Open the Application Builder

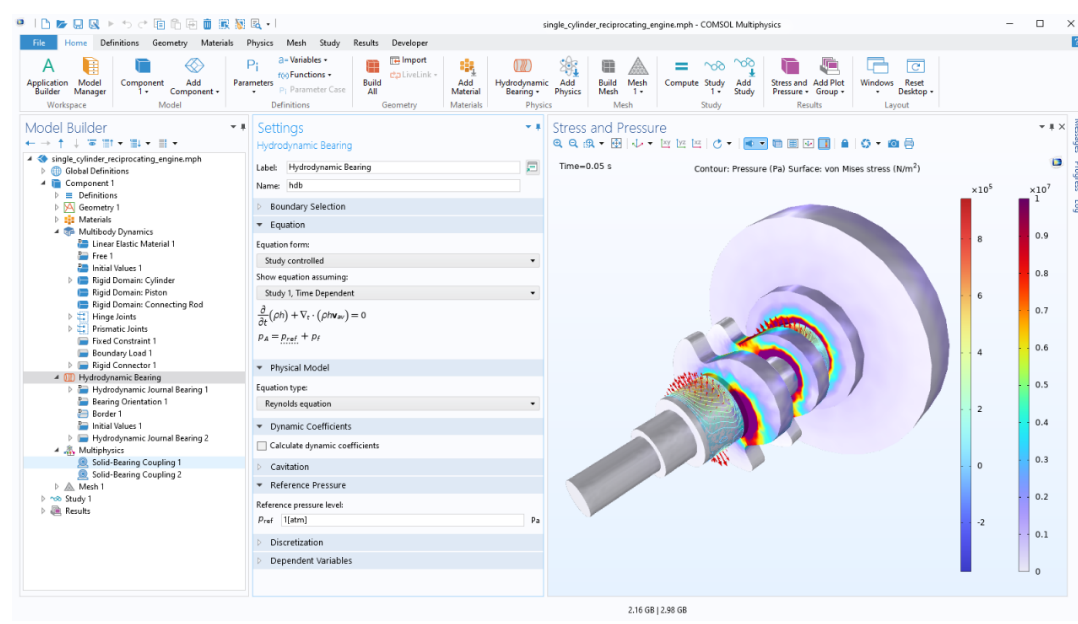pos(47,76)
